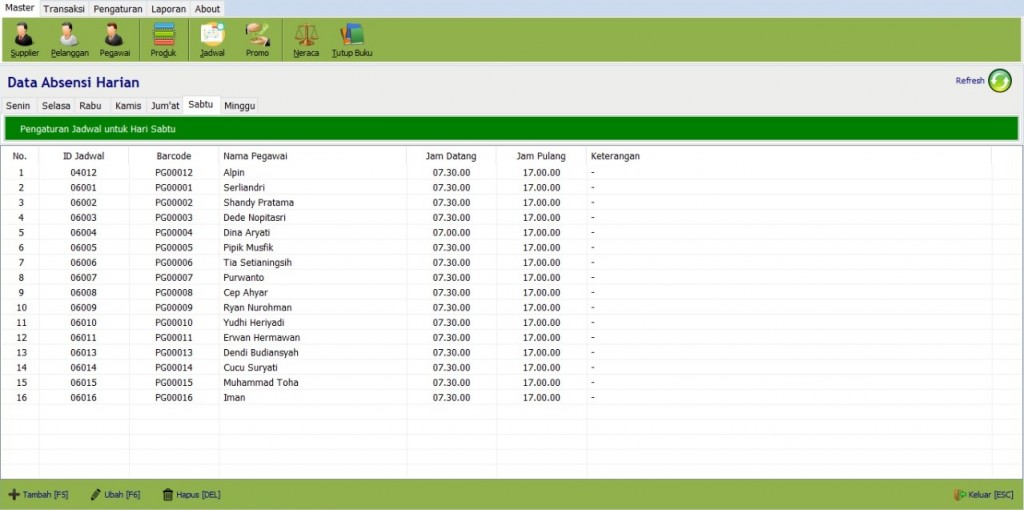Viewport: 1024px width, 510px height.
Task: Select the Cep Ahyar name cell
Action: pos(313,293)
